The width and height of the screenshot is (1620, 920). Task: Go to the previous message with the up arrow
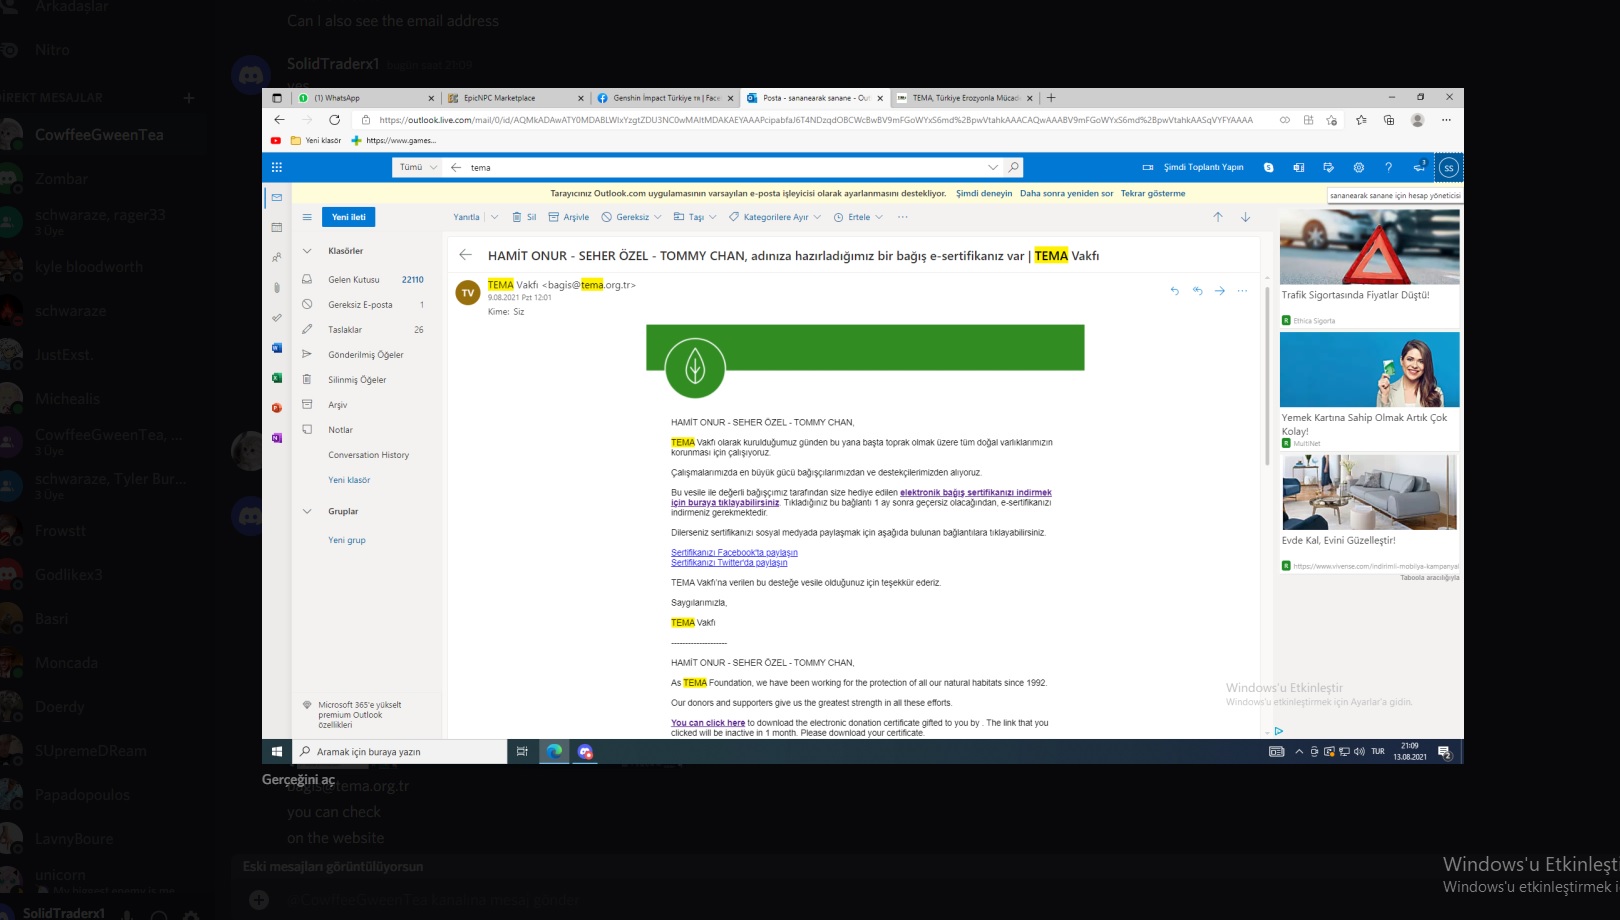(x=1218, y=217)
